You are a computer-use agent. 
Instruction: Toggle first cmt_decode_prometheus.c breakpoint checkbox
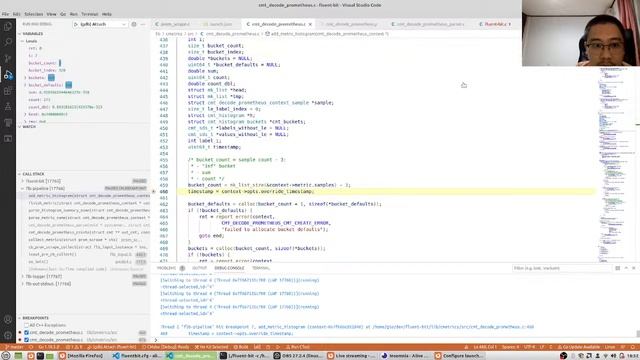click(27, 333)
